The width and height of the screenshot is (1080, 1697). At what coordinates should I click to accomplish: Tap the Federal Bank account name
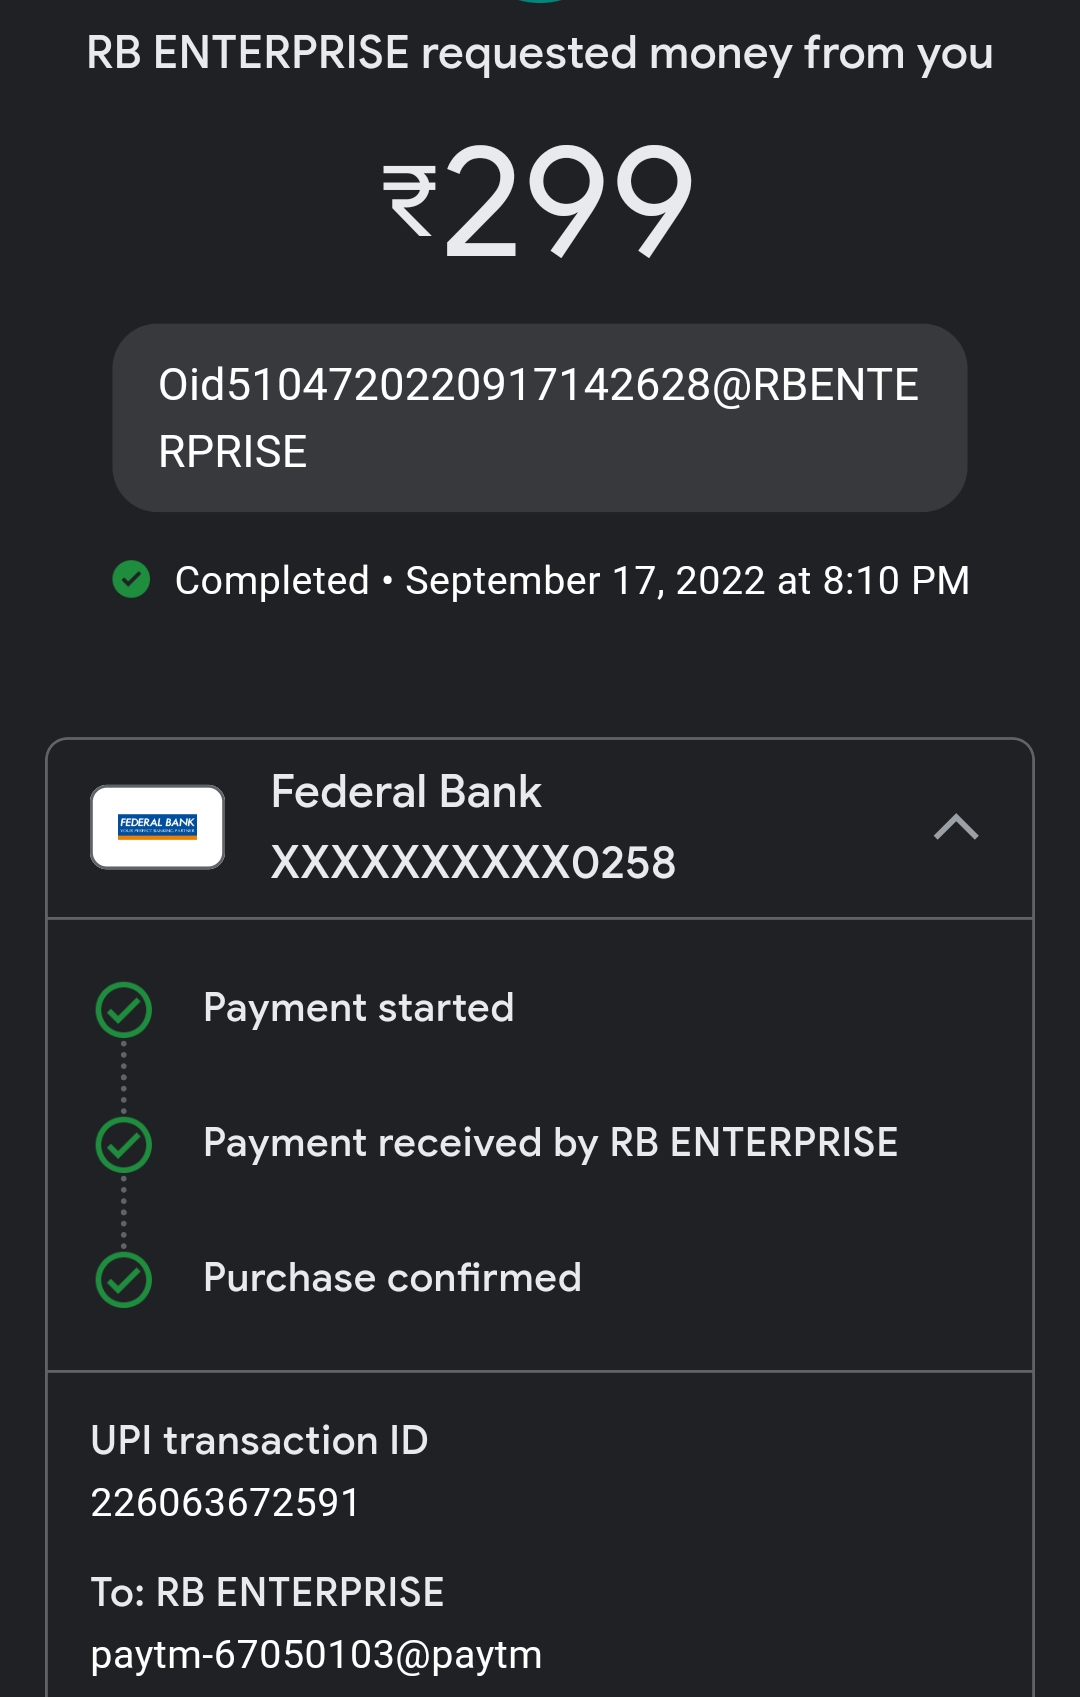click(406, 792)
